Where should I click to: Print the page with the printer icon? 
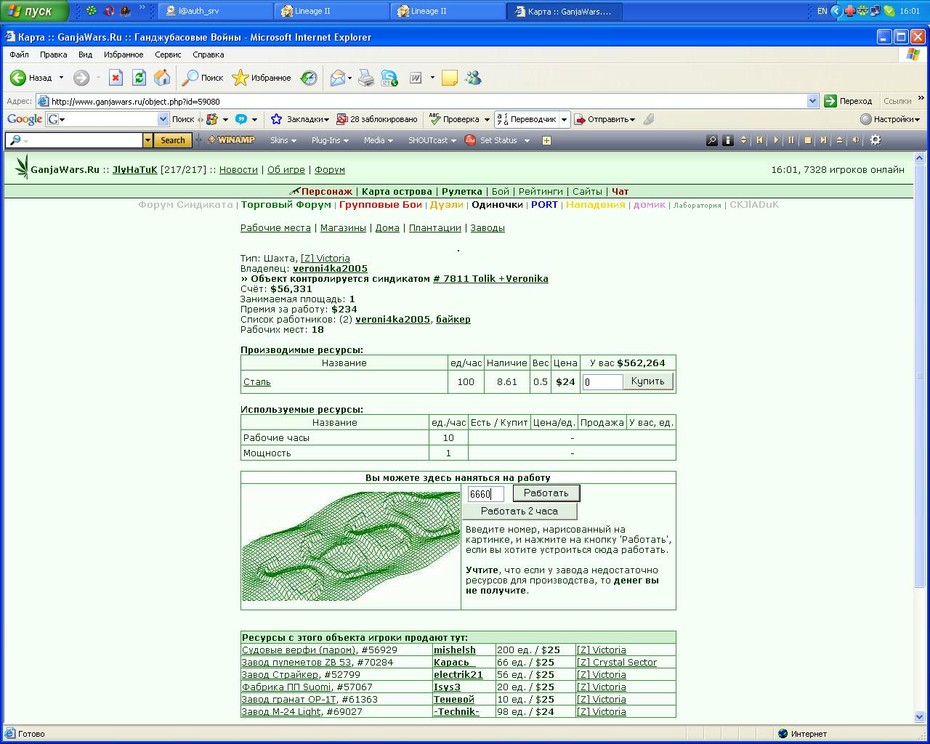(366, 78)
